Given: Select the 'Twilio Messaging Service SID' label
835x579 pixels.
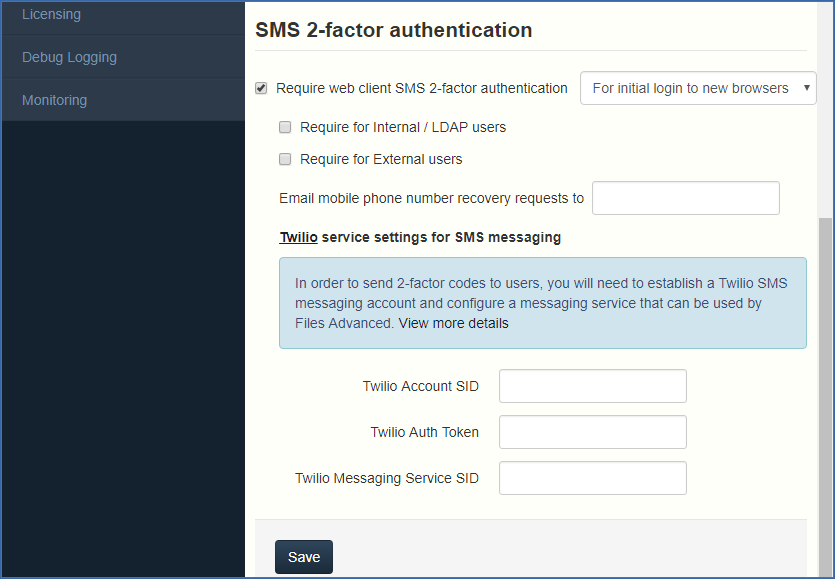Looking at the screenshot, I should pyautogui.click(x=387, y=478).
